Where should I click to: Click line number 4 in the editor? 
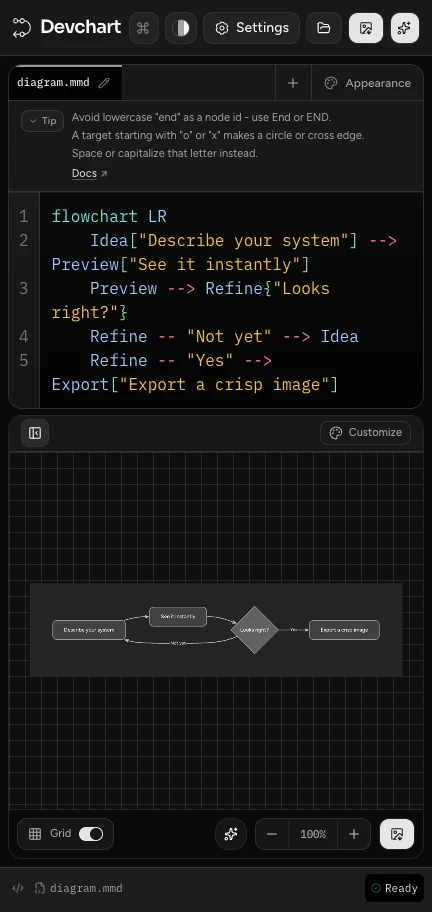[x=23, y=336]
